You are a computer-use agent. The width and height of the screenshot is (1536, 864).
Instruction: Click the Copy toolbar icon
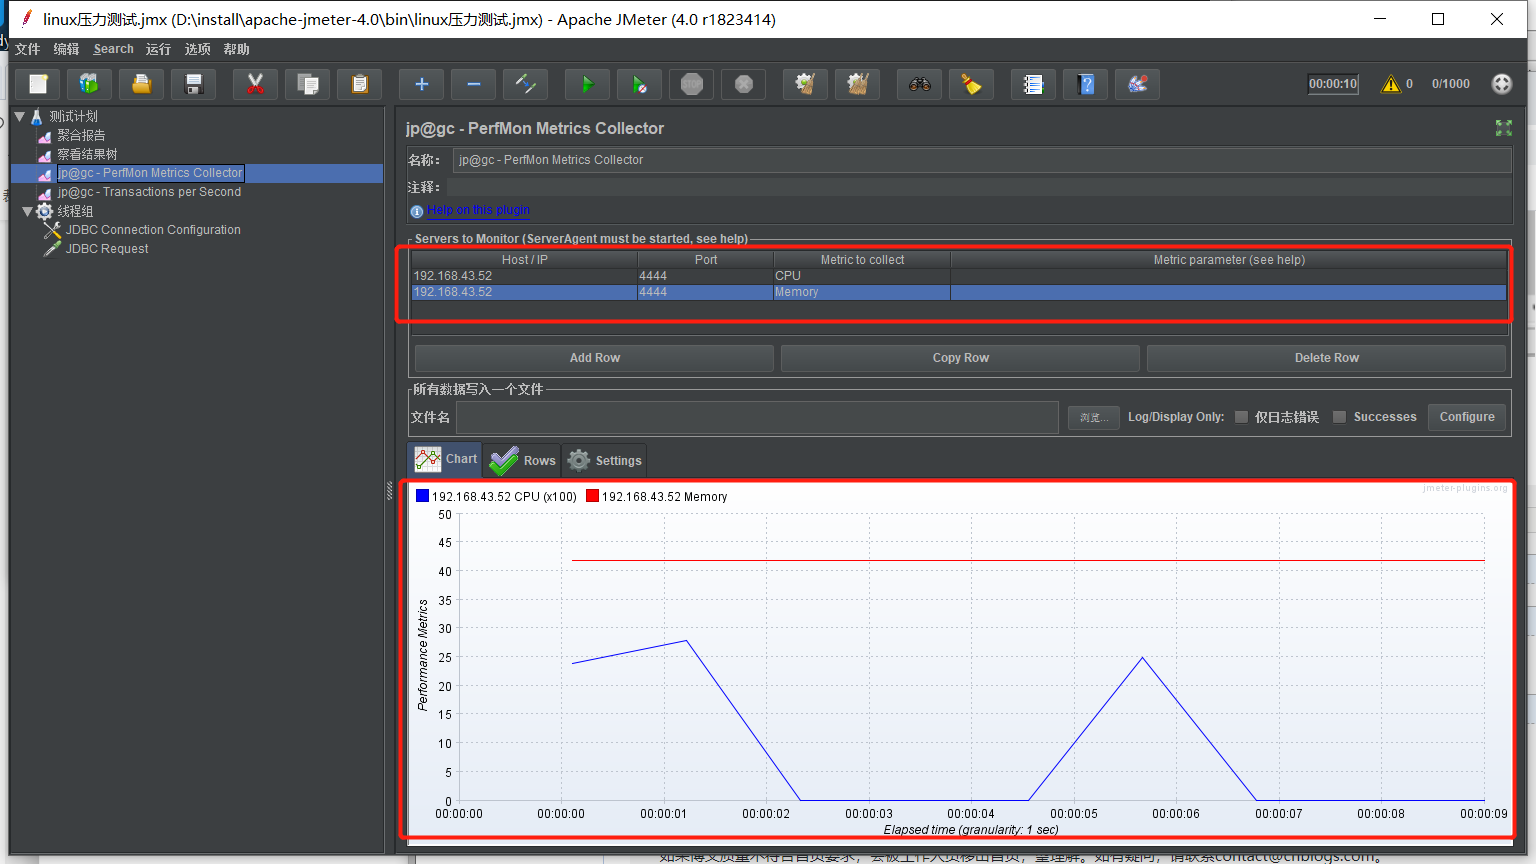point(308,85)
